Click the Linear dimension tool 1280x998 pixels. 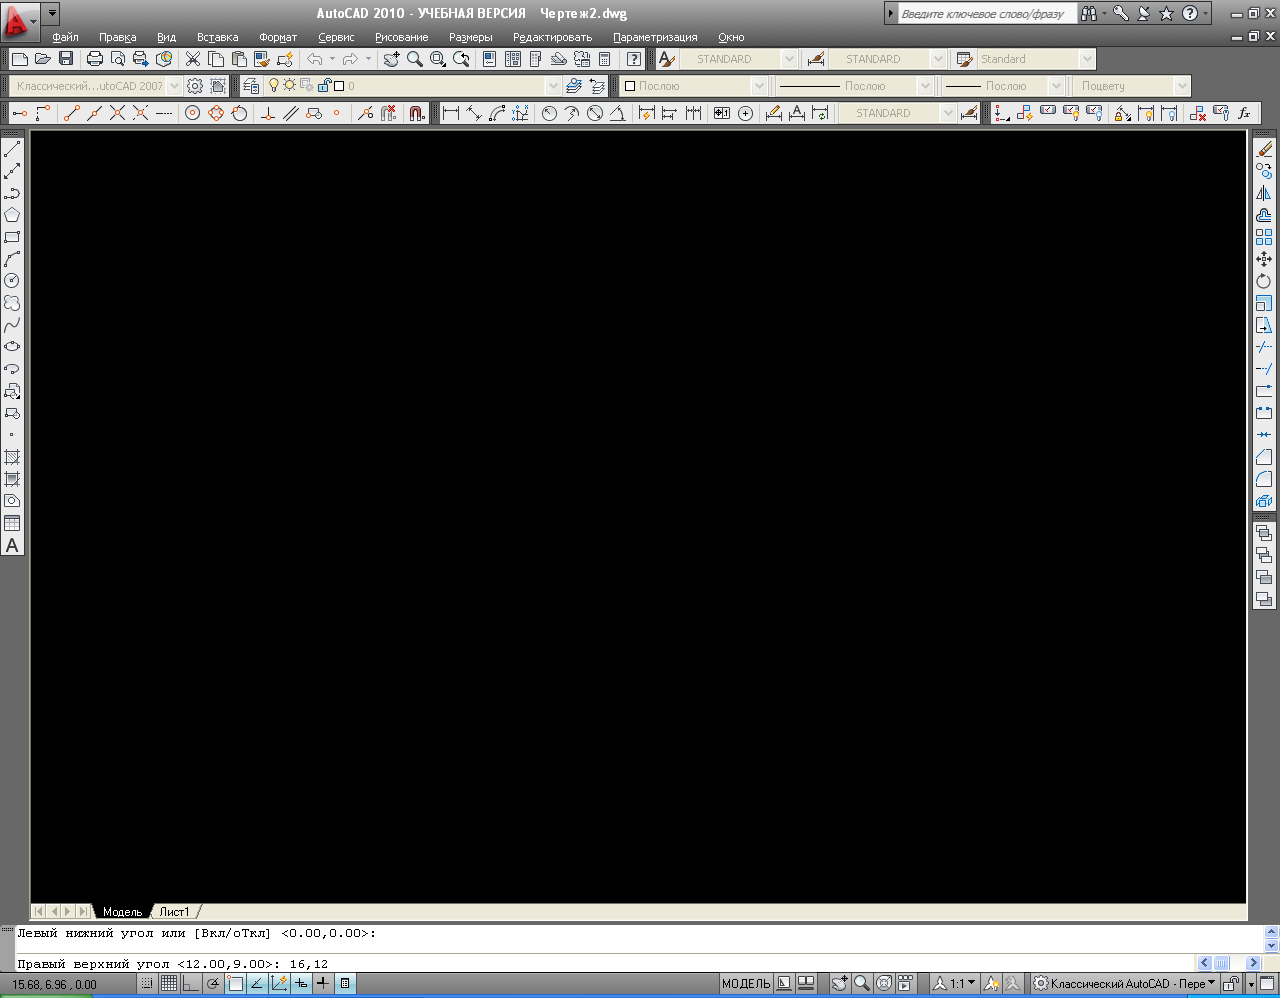pos(451,113)
